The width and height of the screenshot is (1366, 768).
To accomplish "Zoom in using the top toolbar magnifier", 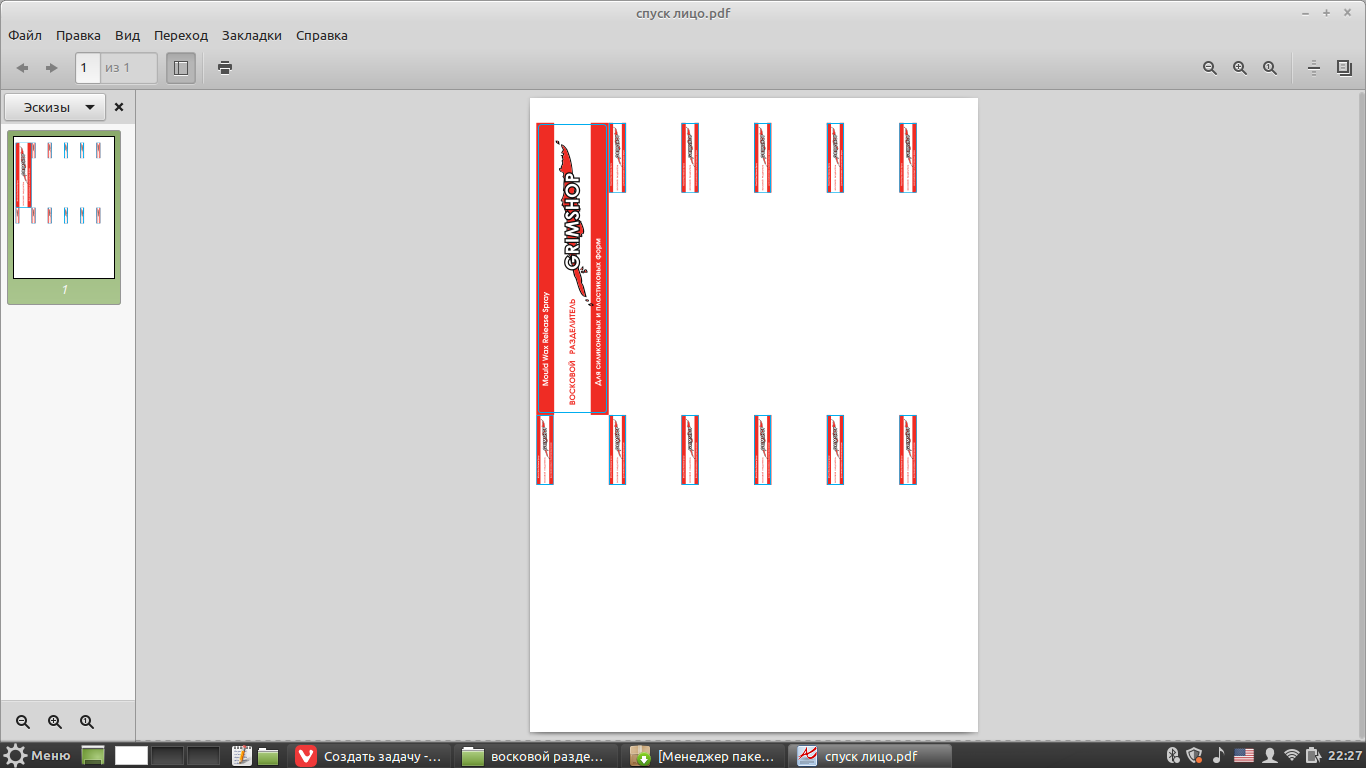I will click(x=1240, y=68).
